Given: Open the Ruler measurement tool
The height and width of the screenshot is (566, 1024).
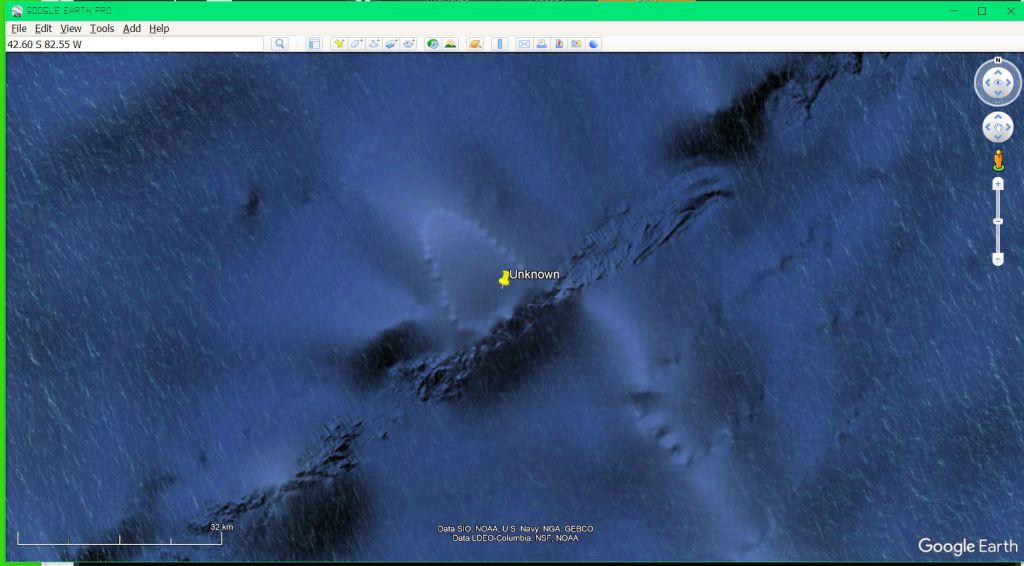Looking at the screenshot, I should pyautogui.click(x=499, y=44).
